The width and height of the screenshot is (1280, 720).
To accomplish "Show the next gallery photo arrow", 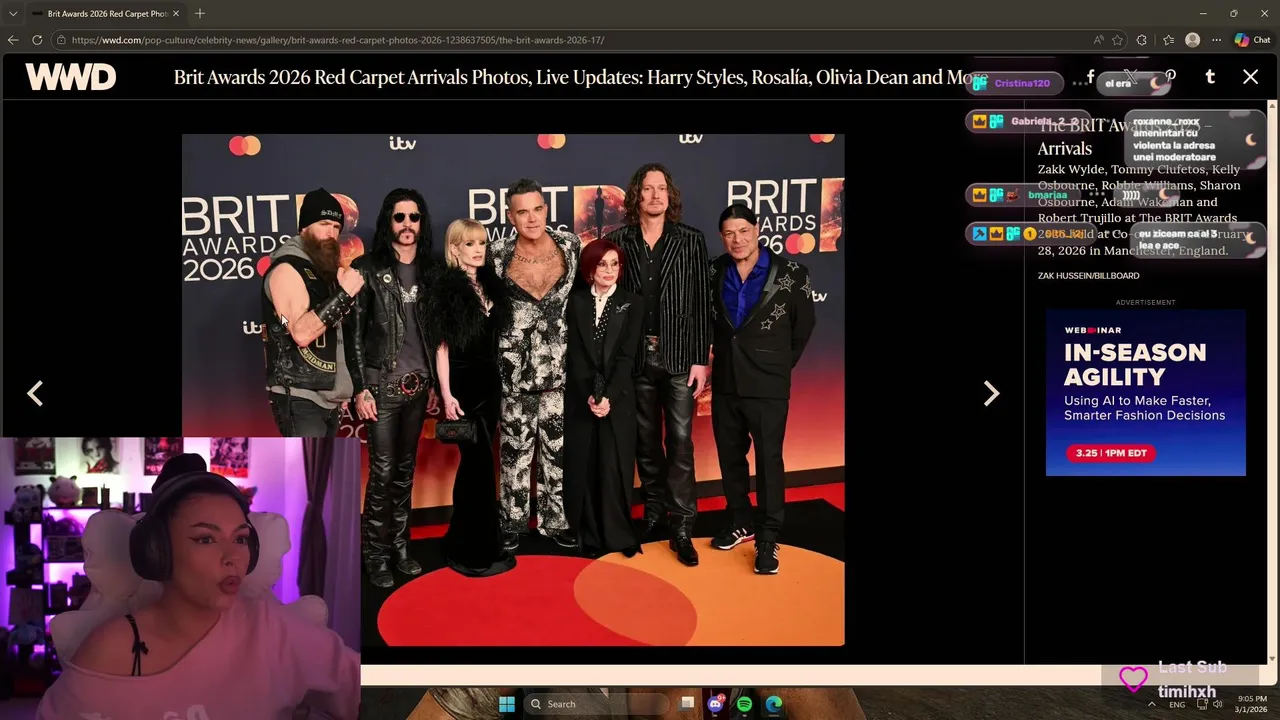I will [991, 394].
